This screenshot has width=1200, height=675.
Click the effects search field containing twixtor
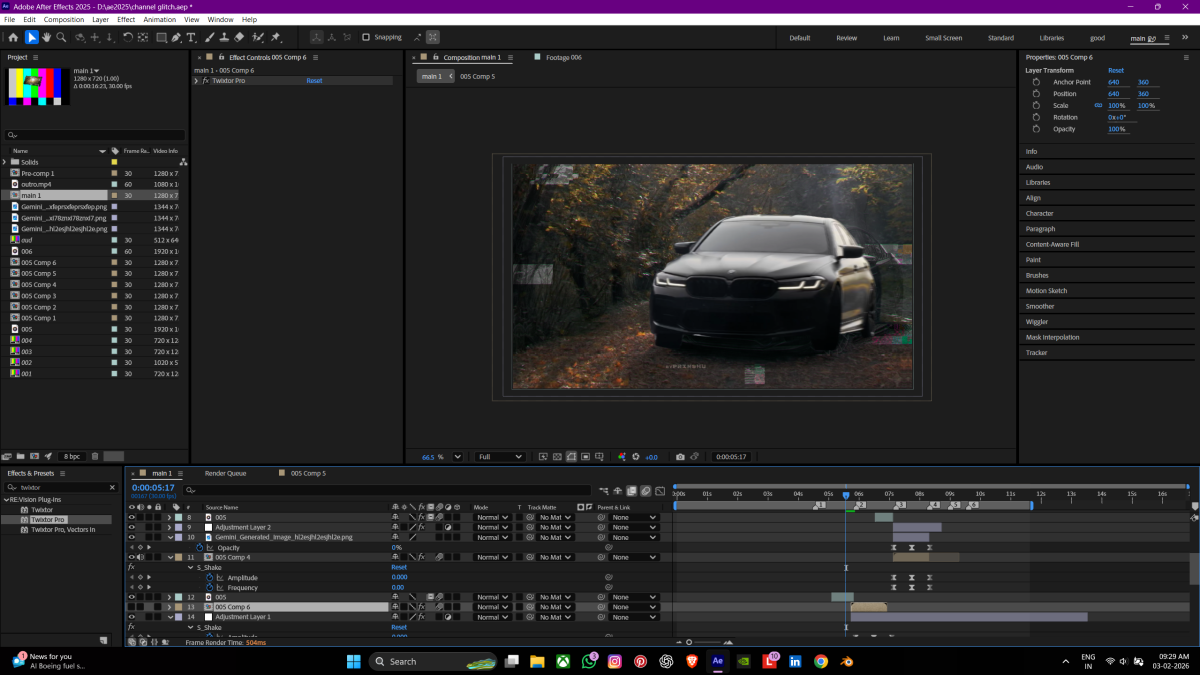(60, 487)
